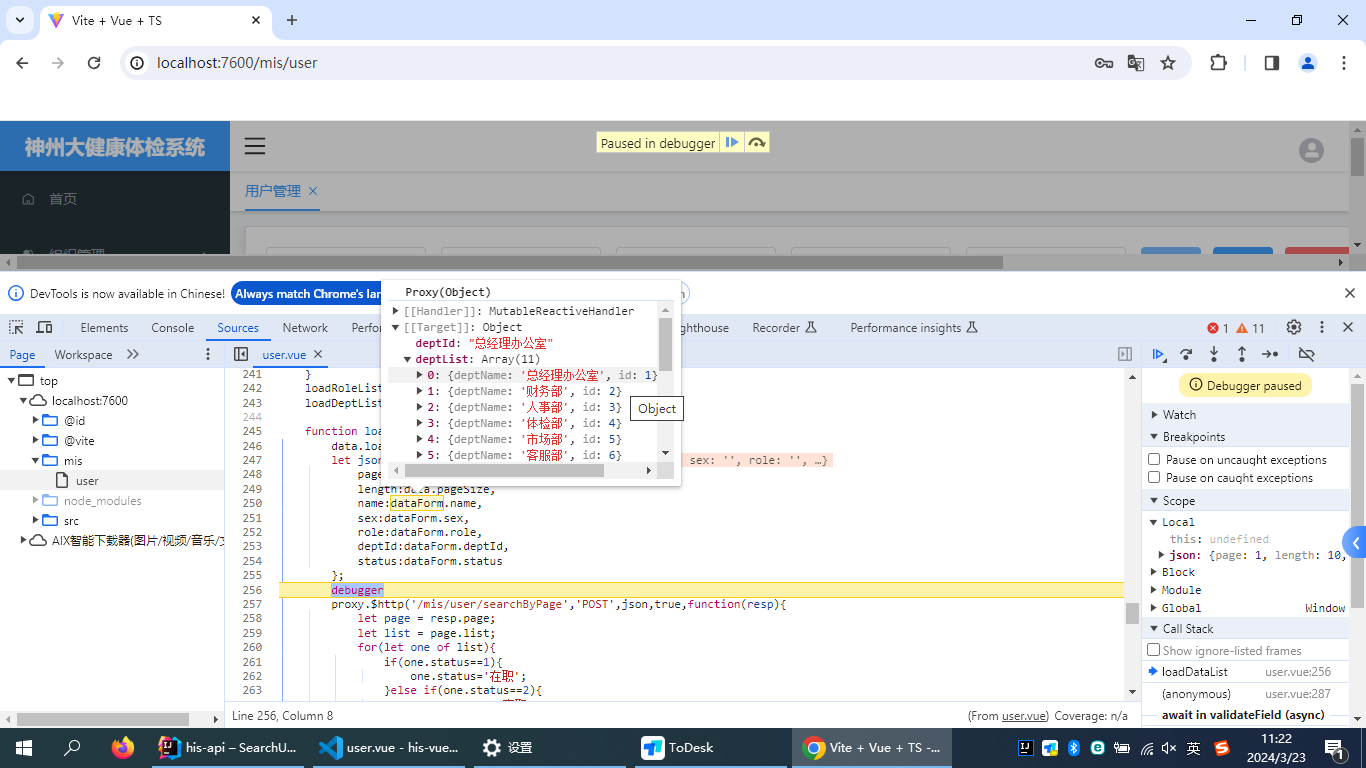This screenshot has height=768, width=1366.
Task: Deactivate breakpoints icon
Action: click(1306, 354)
